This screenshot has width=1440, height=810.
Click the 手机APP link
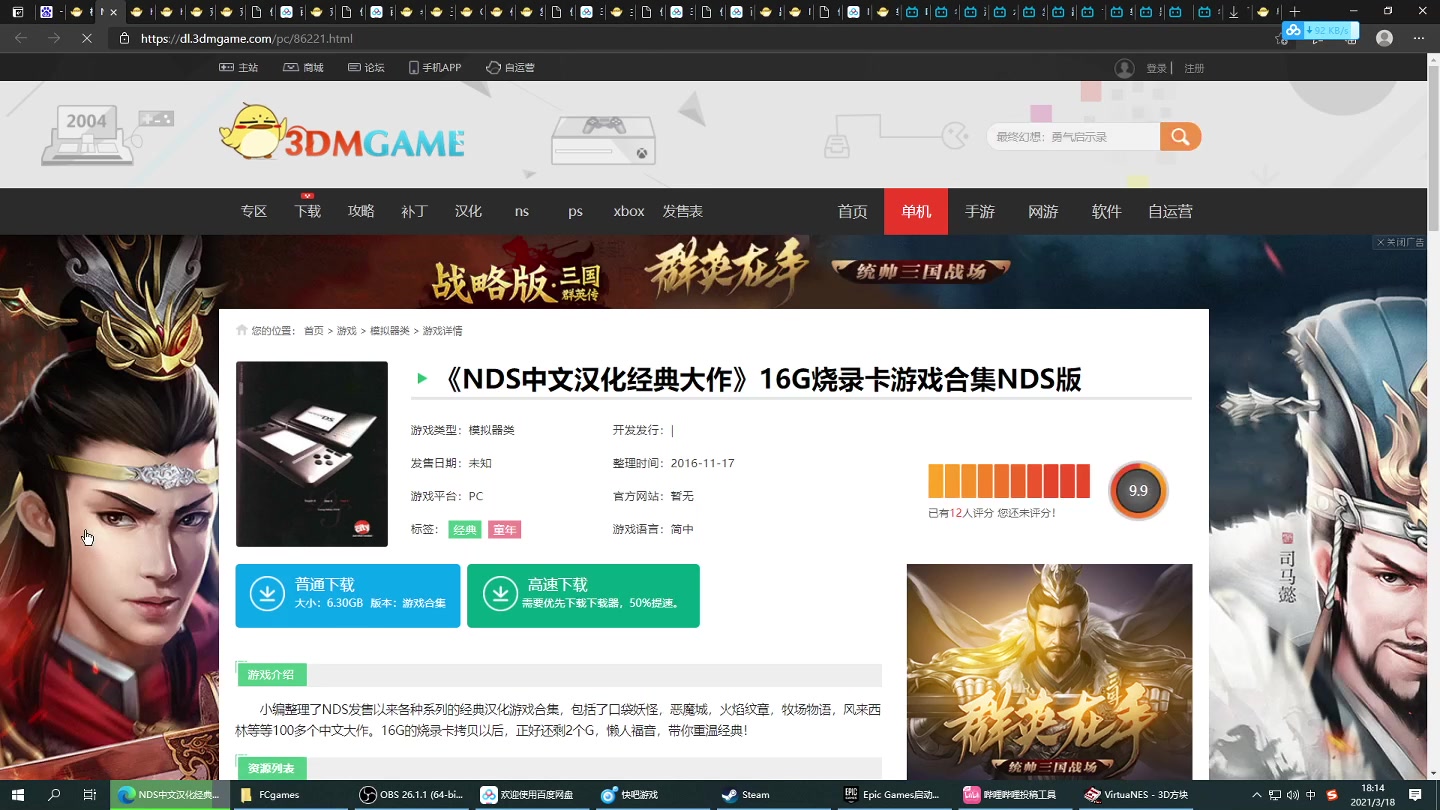point(435,67)
